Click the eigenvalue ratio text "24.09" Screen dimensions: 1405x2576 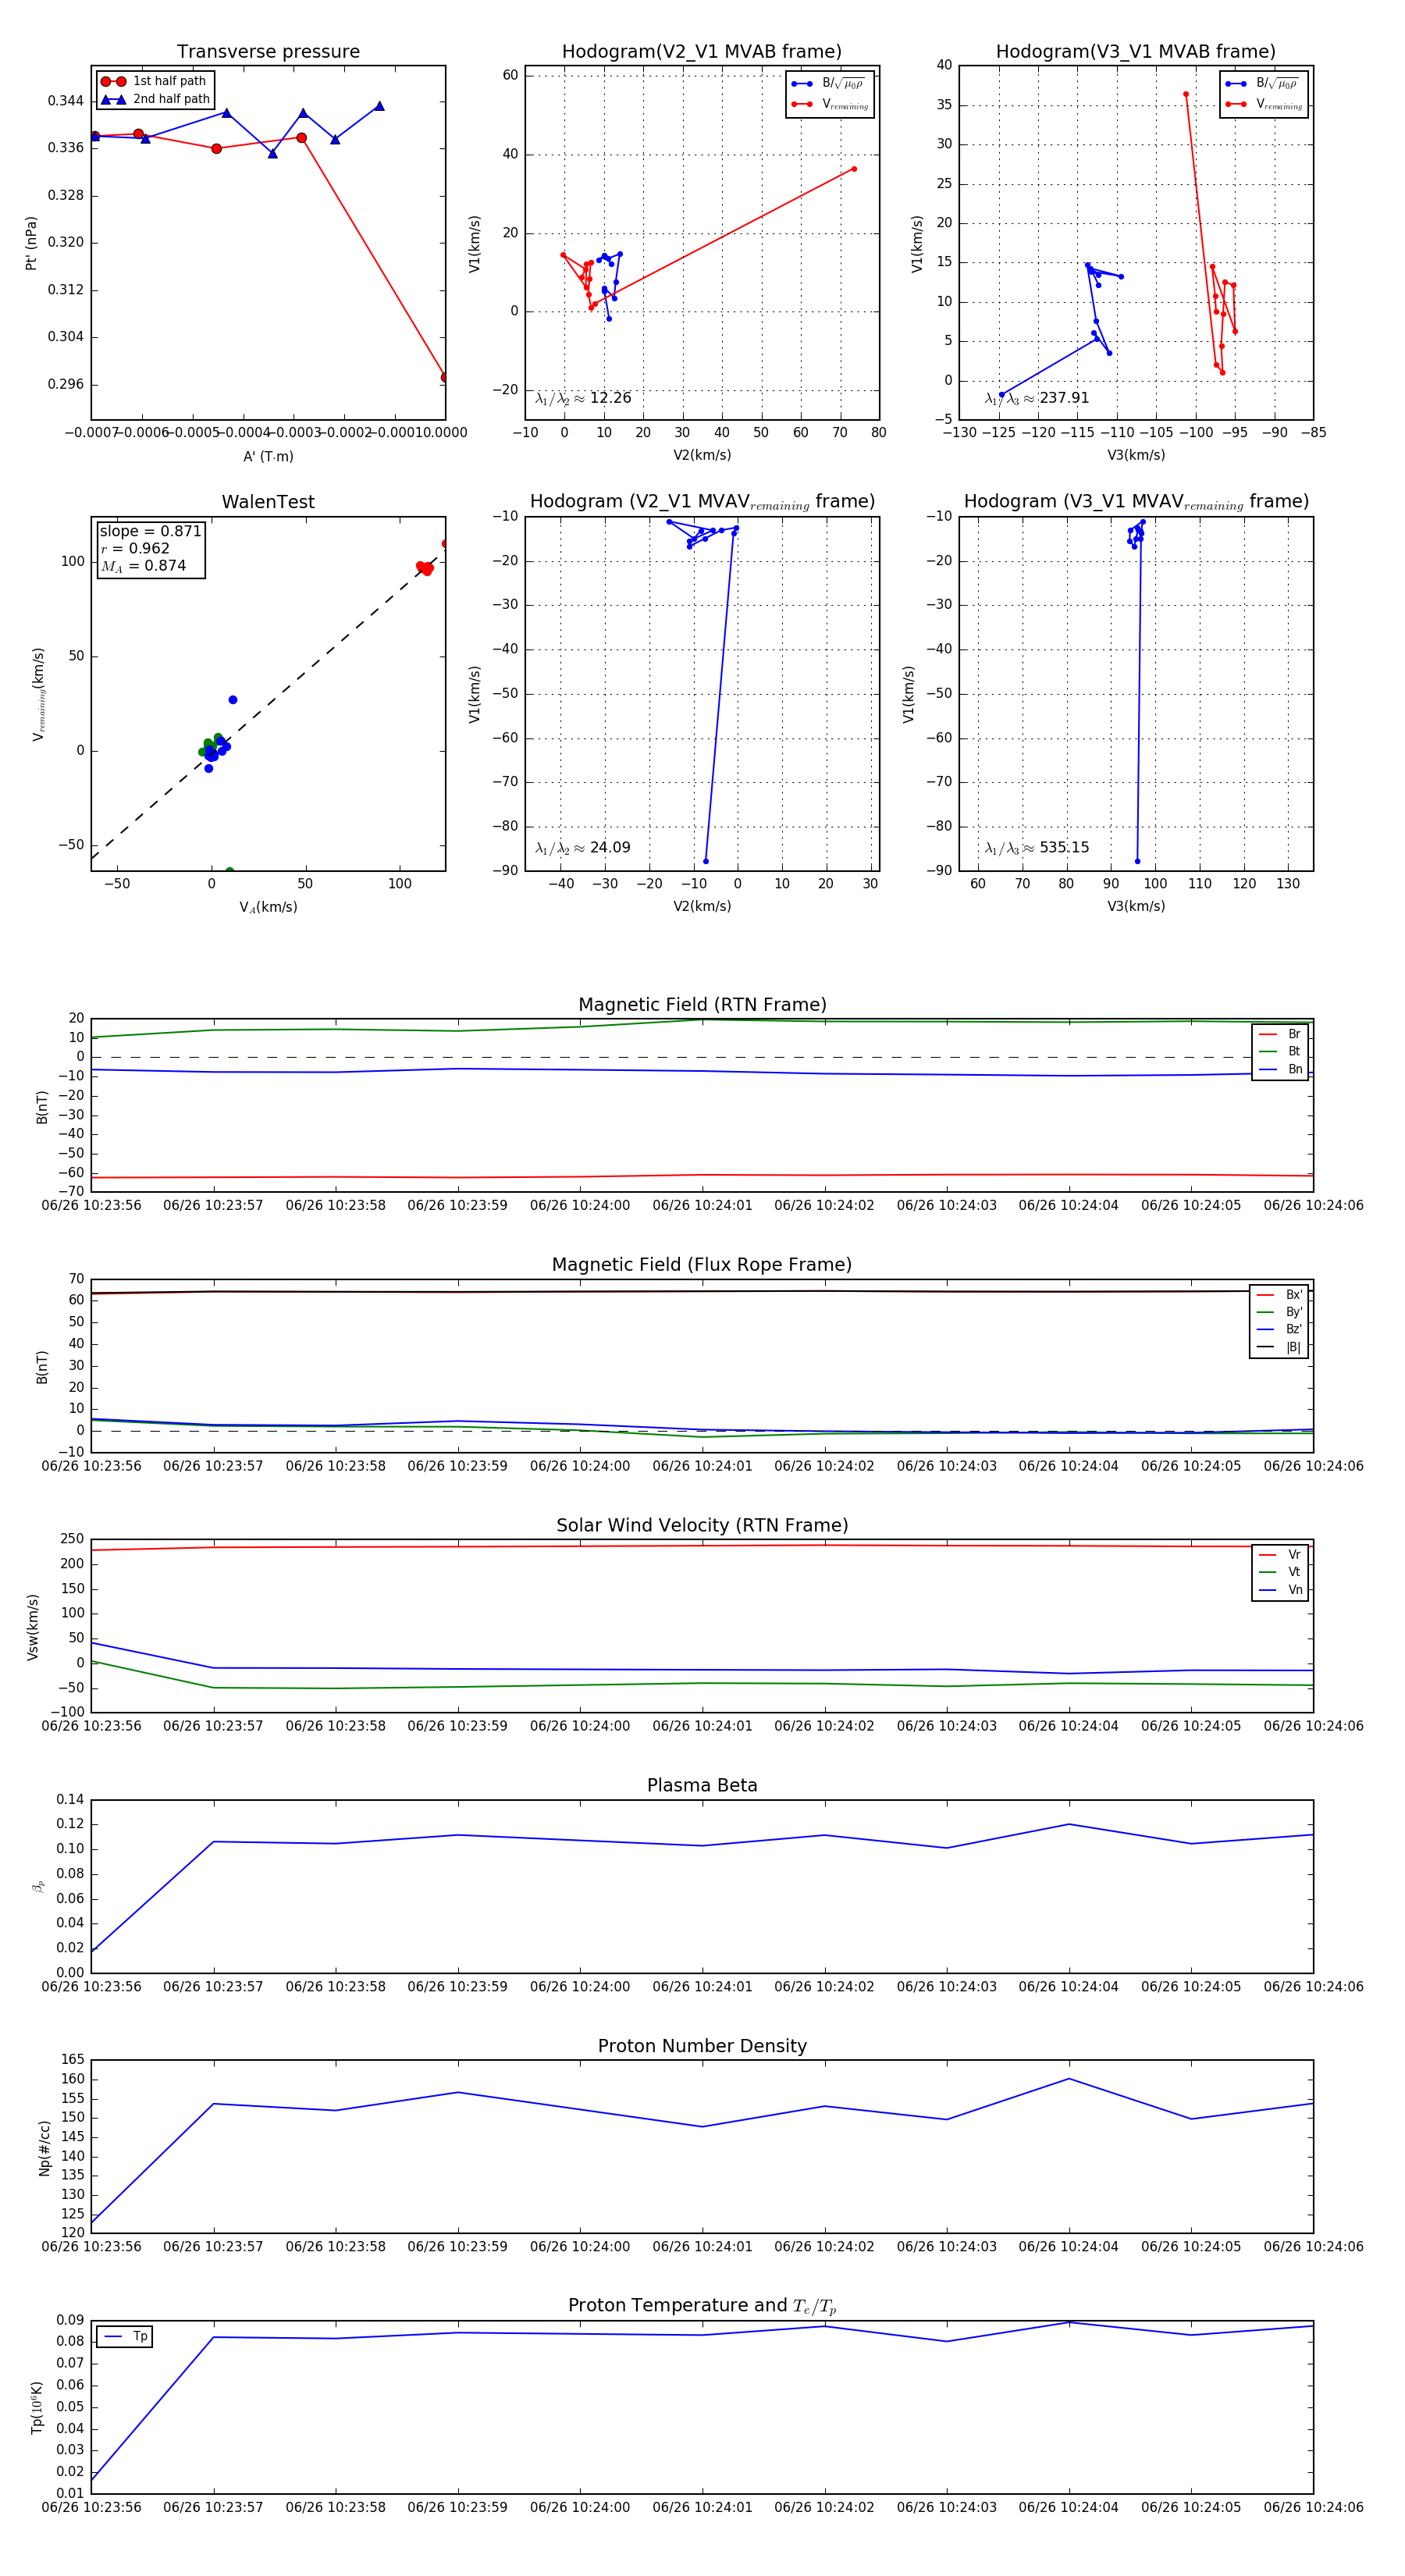click(x=610, y=848)
